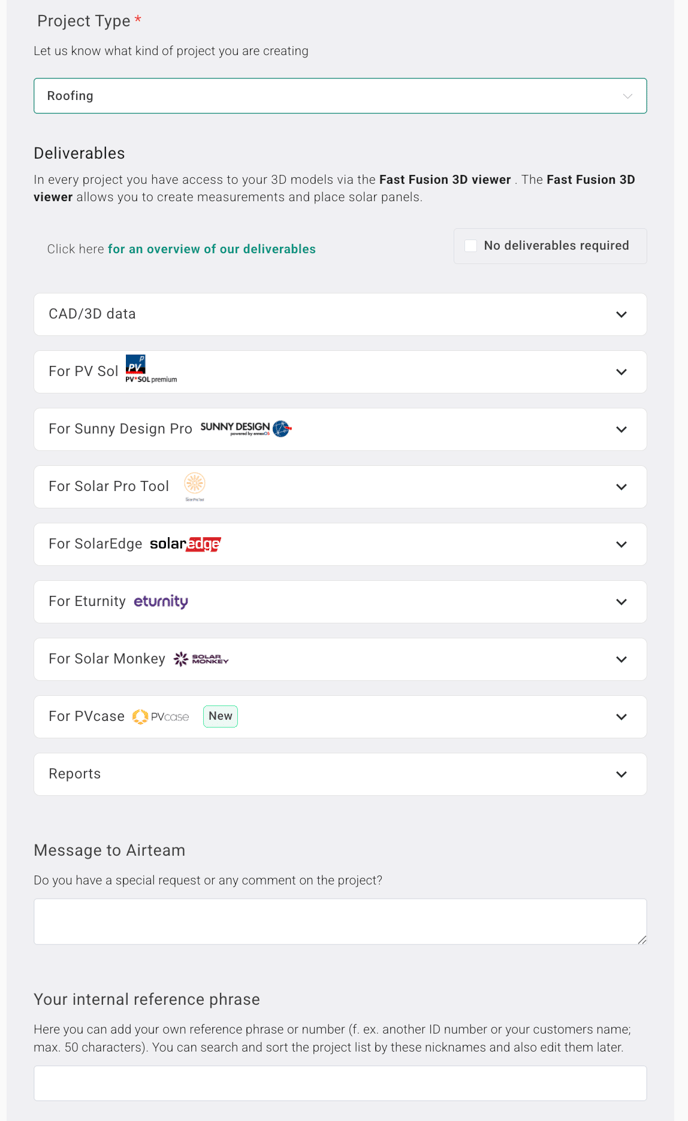
Task: Expand the For Eturnity section row
Action: pos(340,602)
